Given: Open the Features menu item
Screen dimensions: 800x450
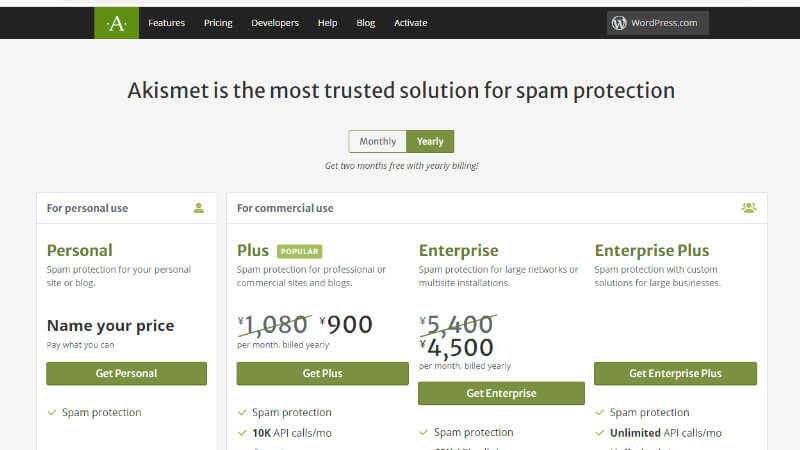Looking at the screenshot, I should [166, 23].
